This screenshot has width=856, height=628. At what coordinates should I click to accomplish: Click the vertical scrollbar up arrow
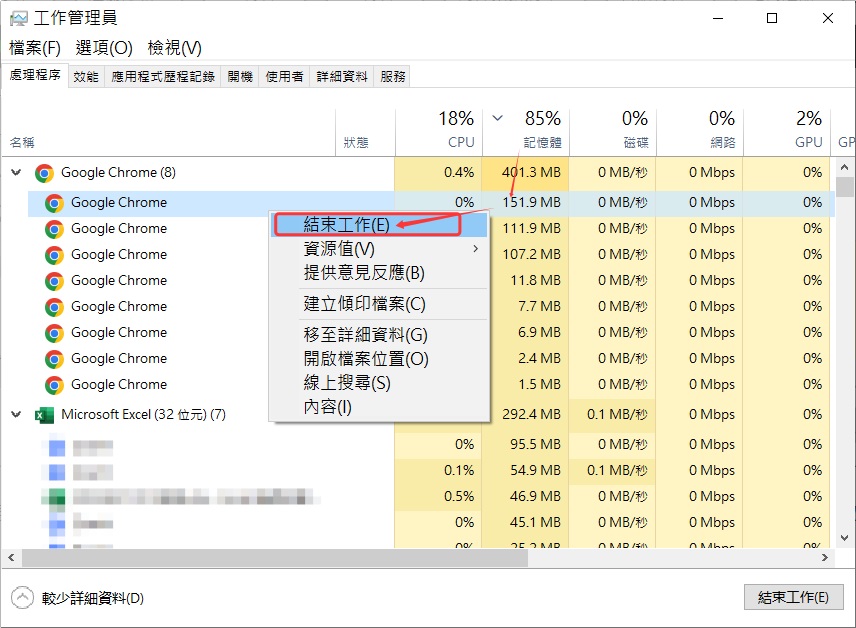pyautogui.click(x=845, y=167)
